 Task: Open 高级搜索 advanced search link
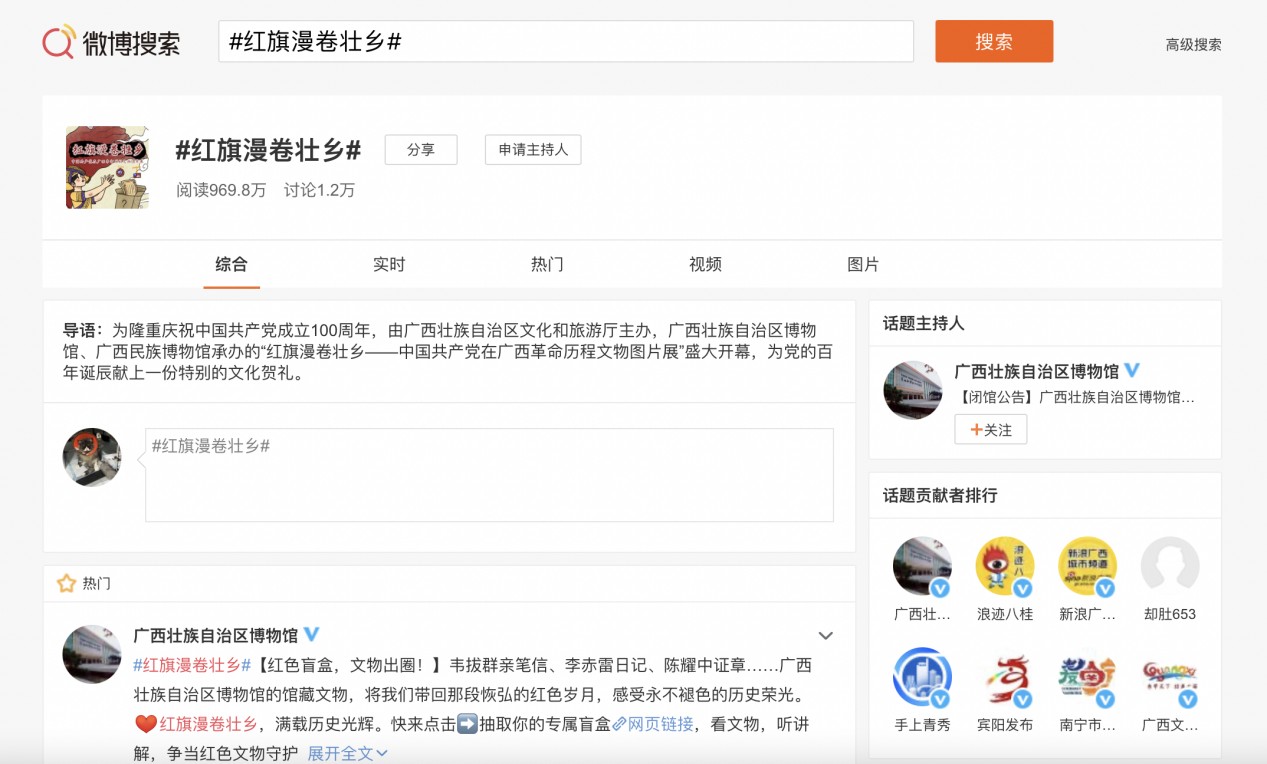1193,45
